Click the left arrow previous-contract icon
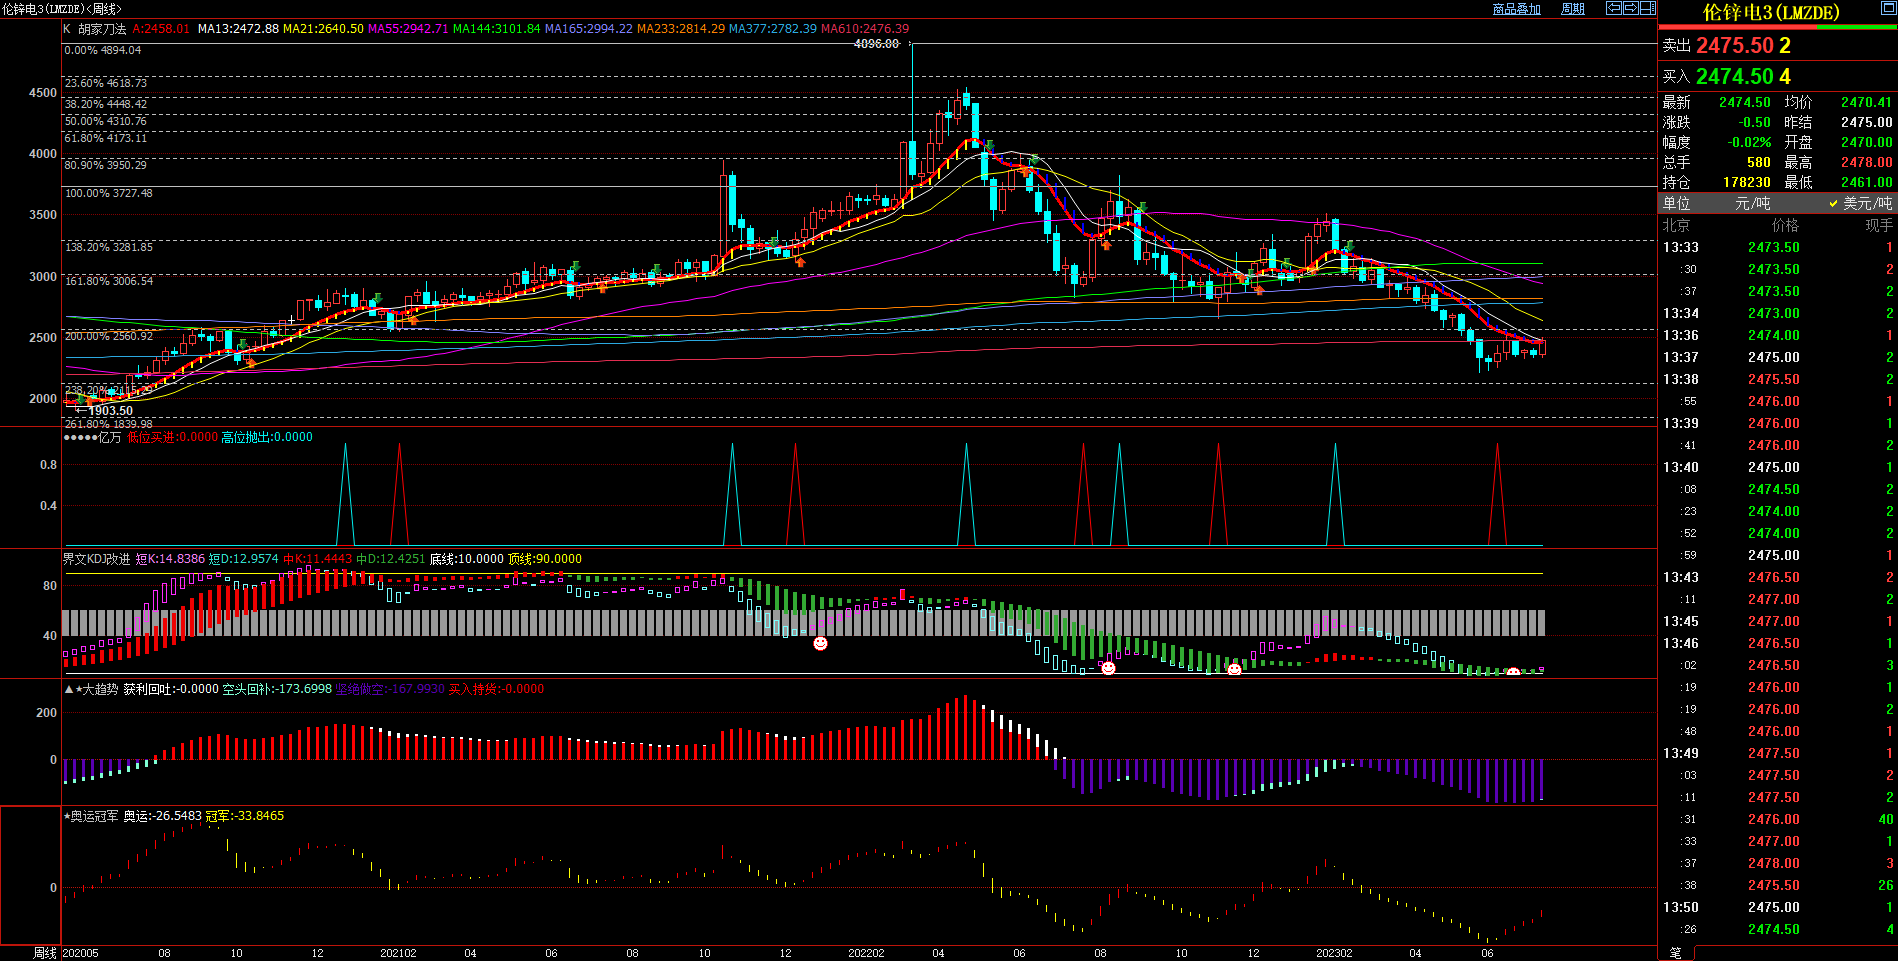The width and height of the screenshot is (1898, 961). click(1613, 8)
